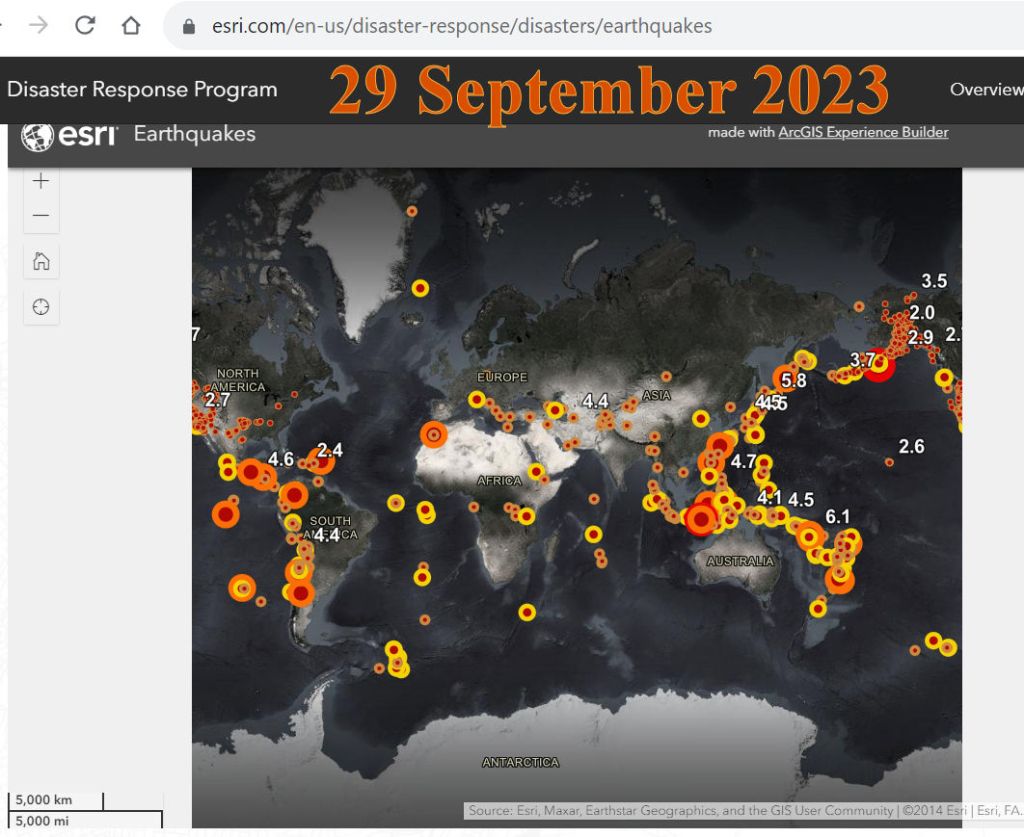Open the Disaster Response Program heading
1024x837 pixels.
pyautogui.click(x=142, y=89)
